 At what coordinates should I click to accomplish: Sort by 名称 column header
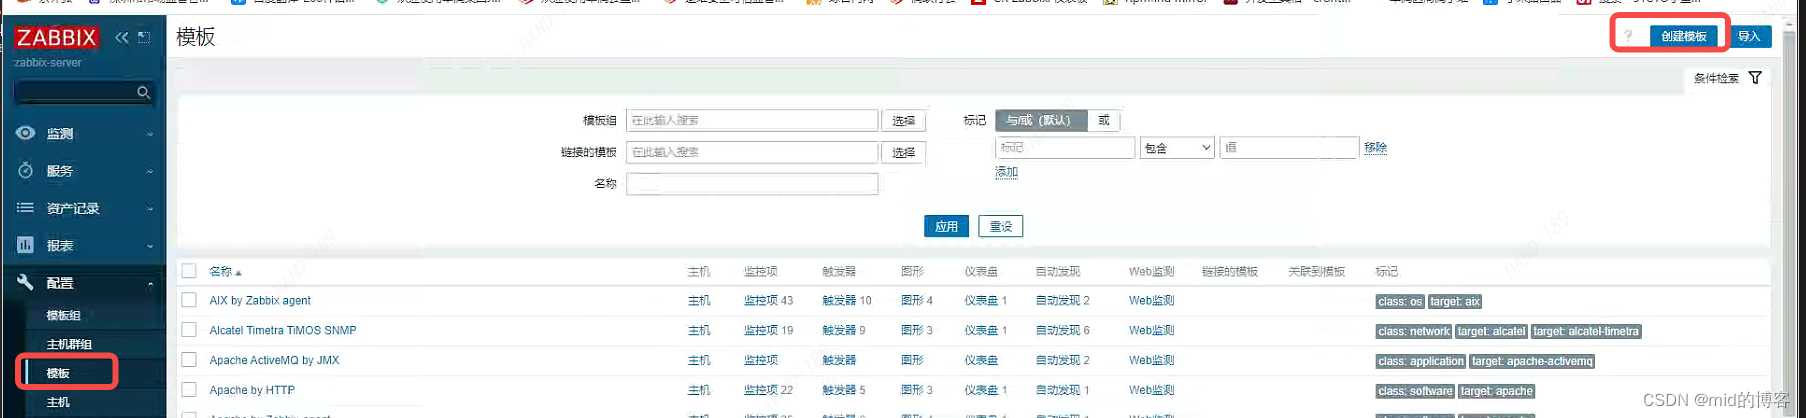[x=220, y=271]
